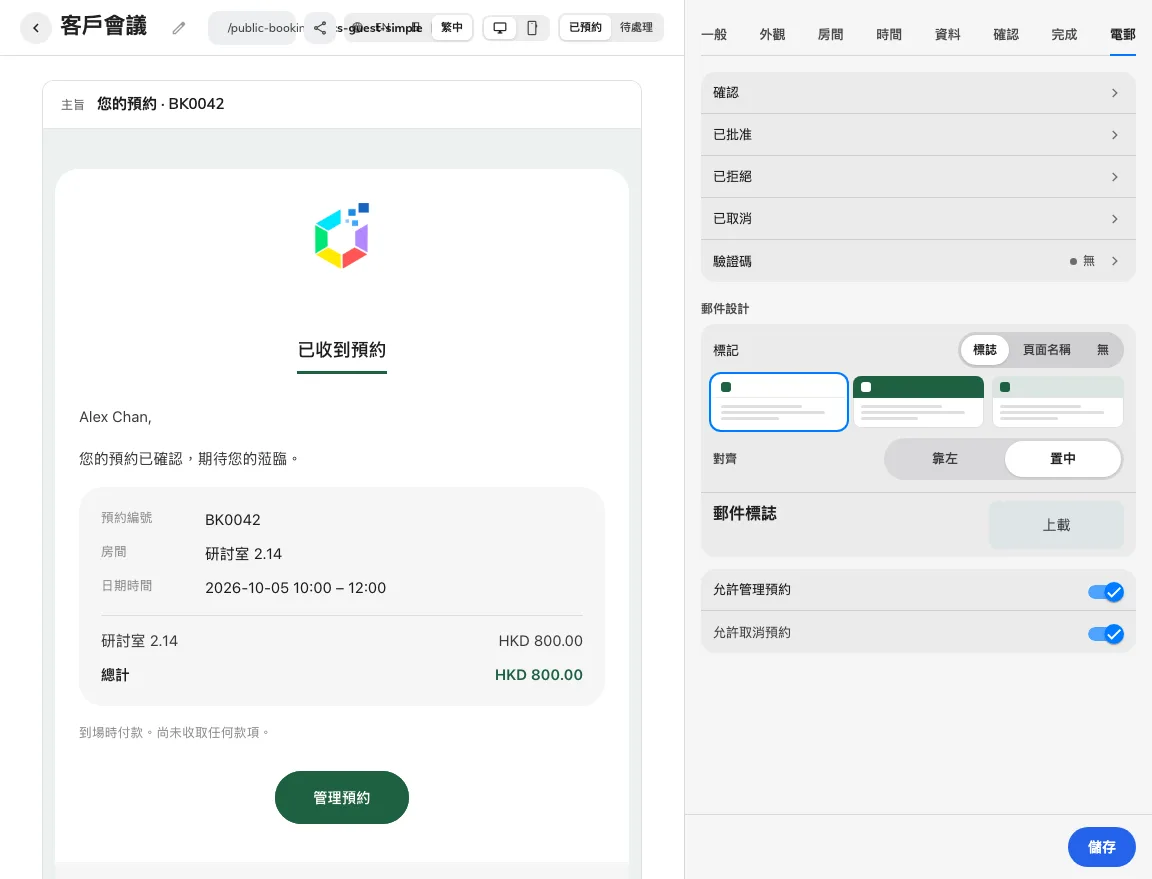
Task: Choose the plain white header layout thumbnail
Action: pyautogui.click(x=779, y=402)
